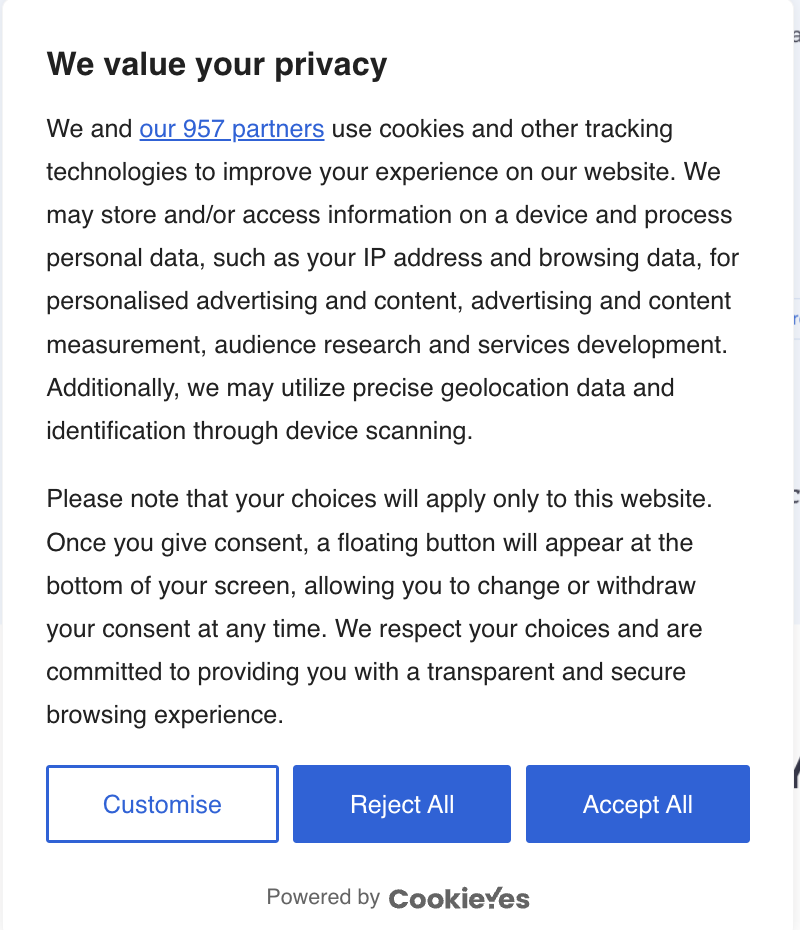Click the partners link in first paragraph

click(x=232, y=129)
